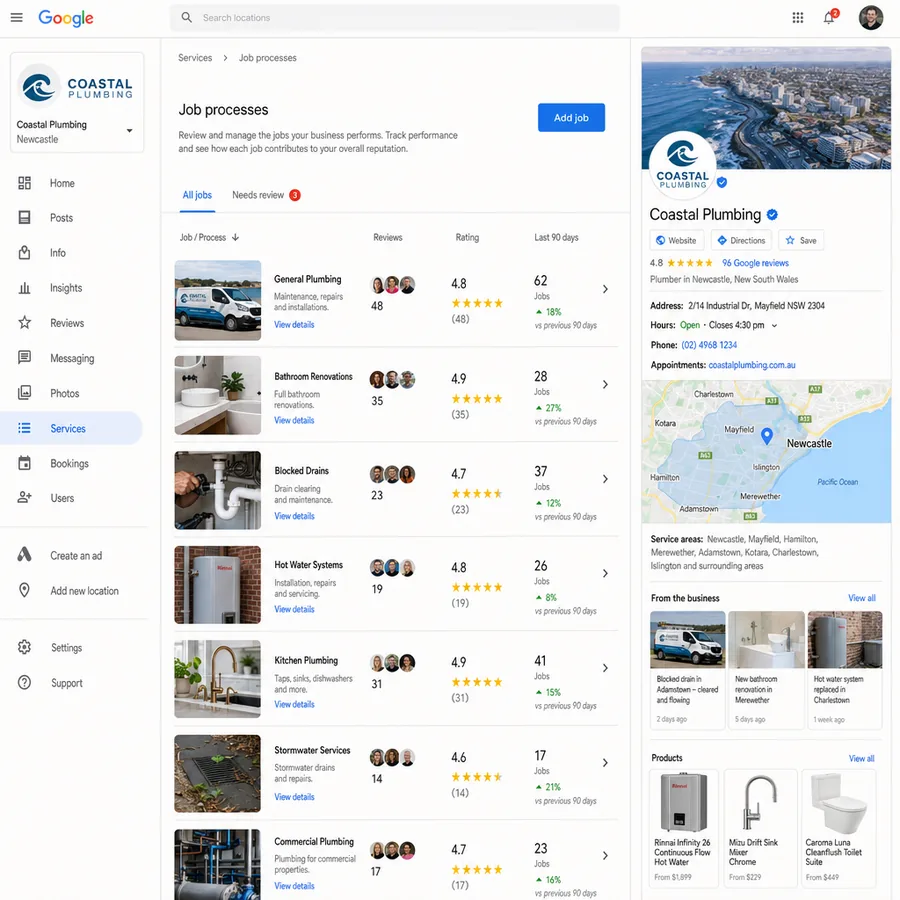View details for Kitchen Plumbing
This screenshot has height=900, width=900.
(294, 704)
